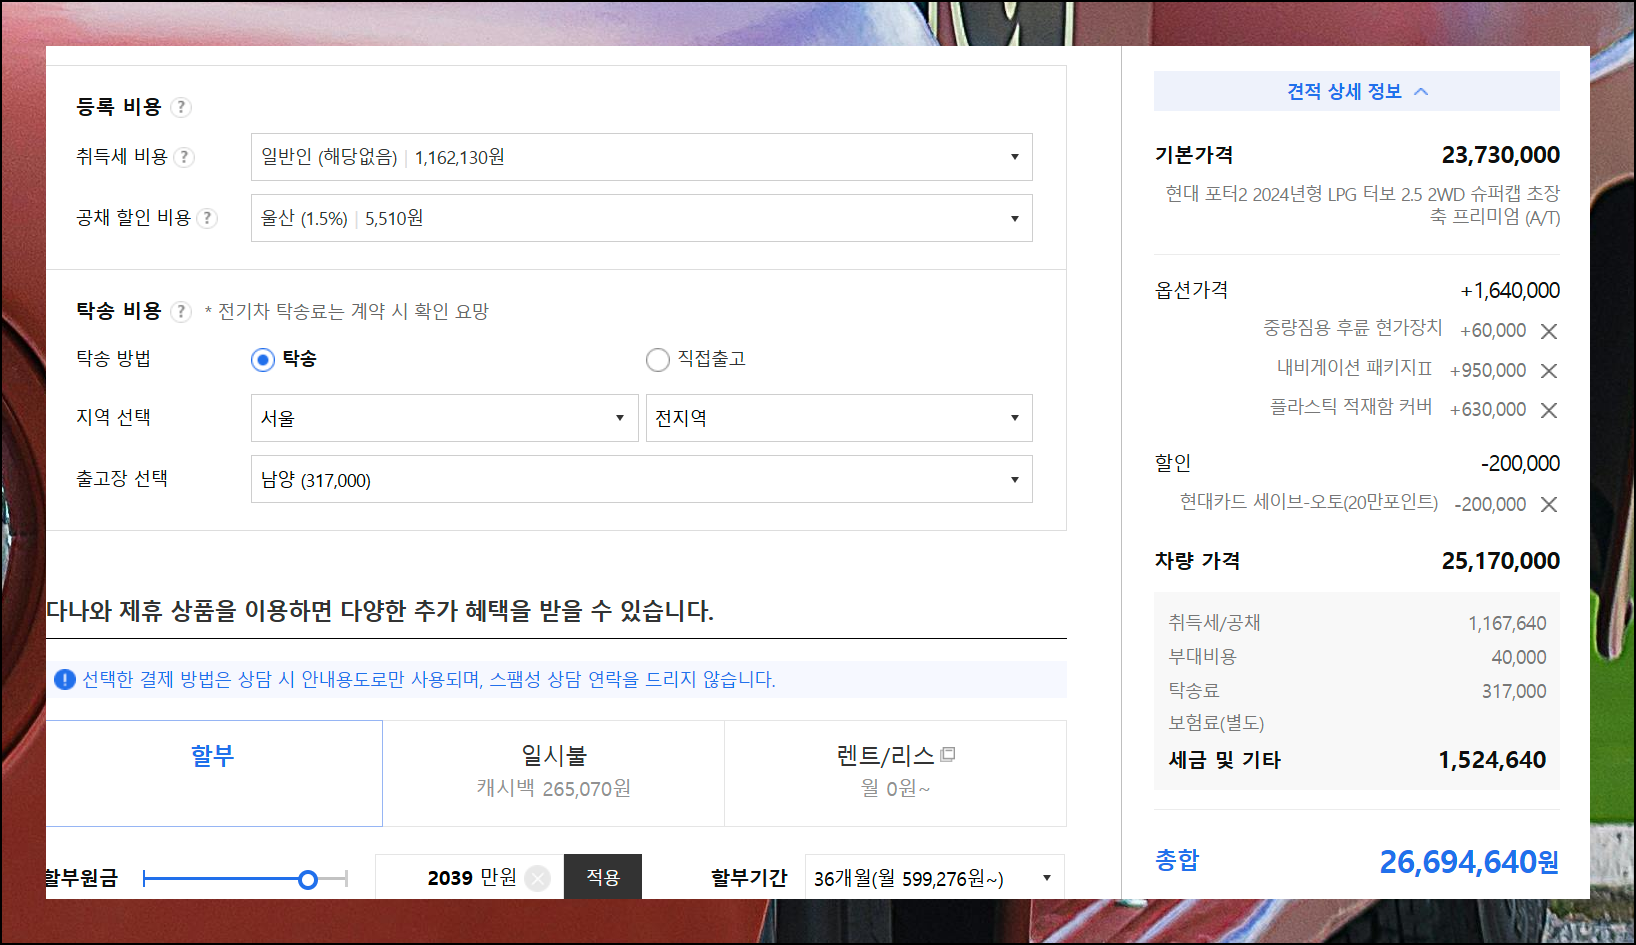Collapse 견적 상세 정보 panel
This screenshot has width=1636, height=945.
point(1357,91)
